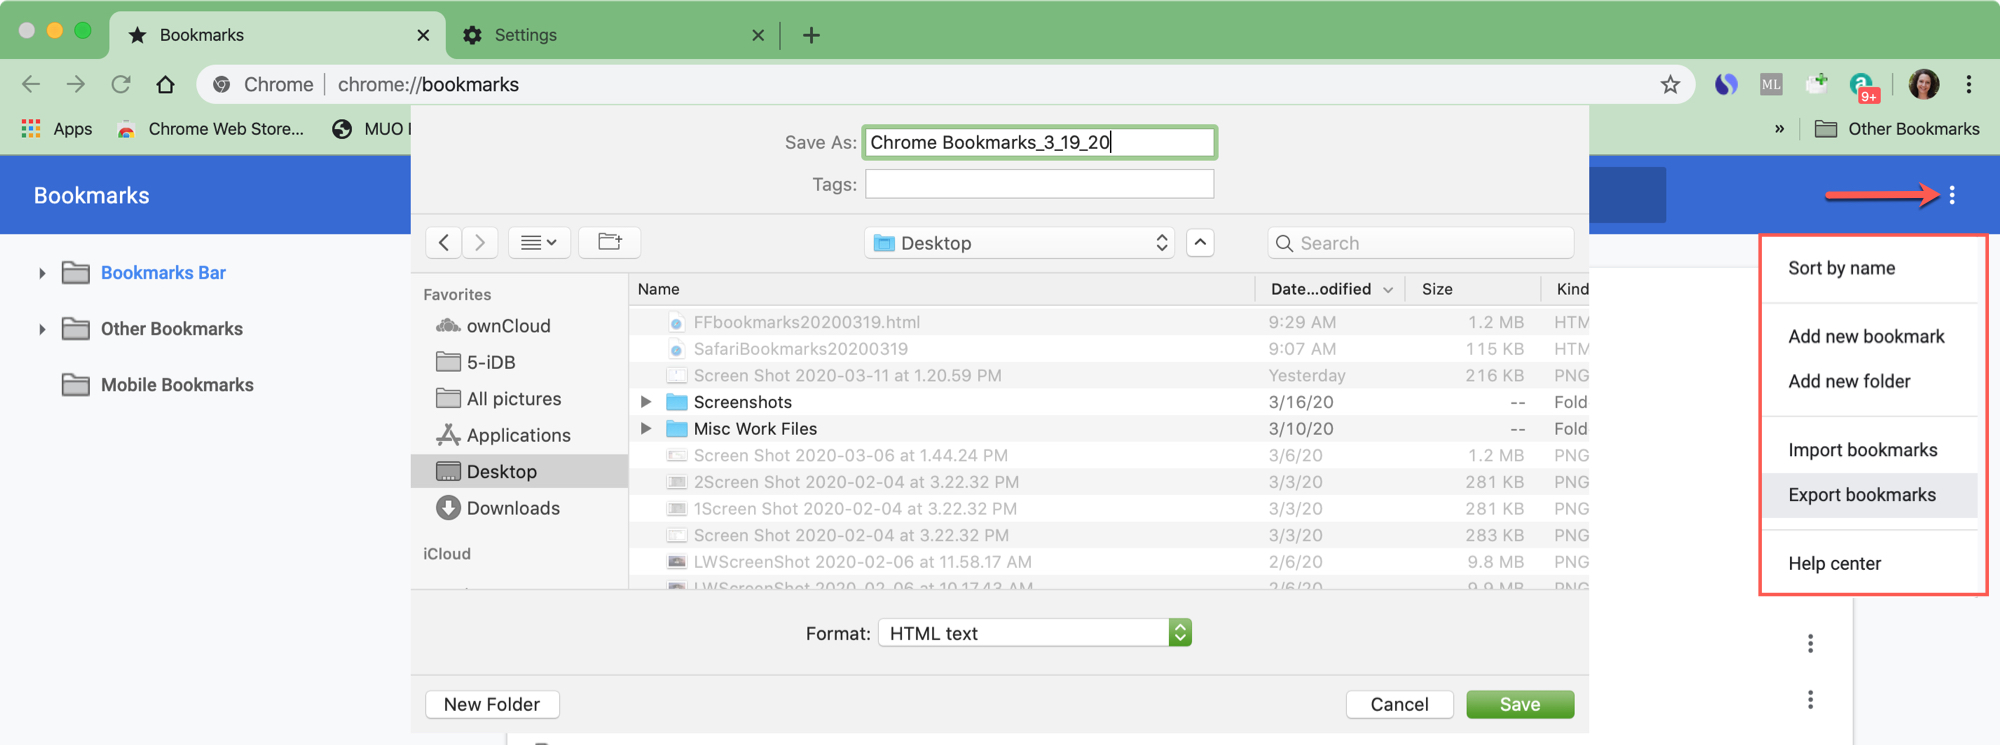This screenshot has height=745, width=2000.
Task: Click the green Save button
Action: coord(1520,704)
